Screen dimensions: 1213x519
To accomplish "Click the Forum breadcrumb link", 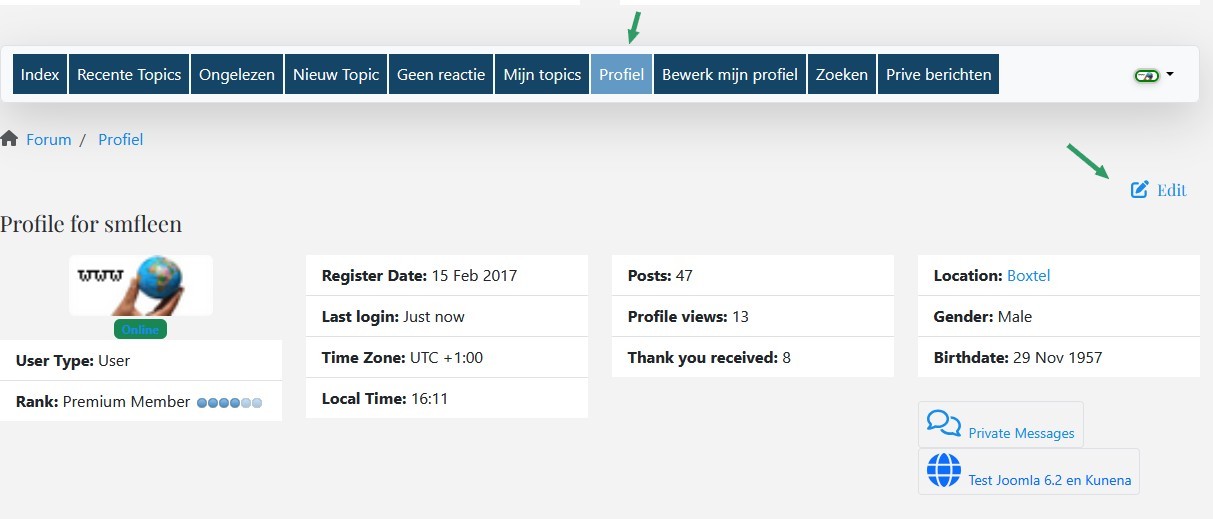I will [x=49, y=140].
